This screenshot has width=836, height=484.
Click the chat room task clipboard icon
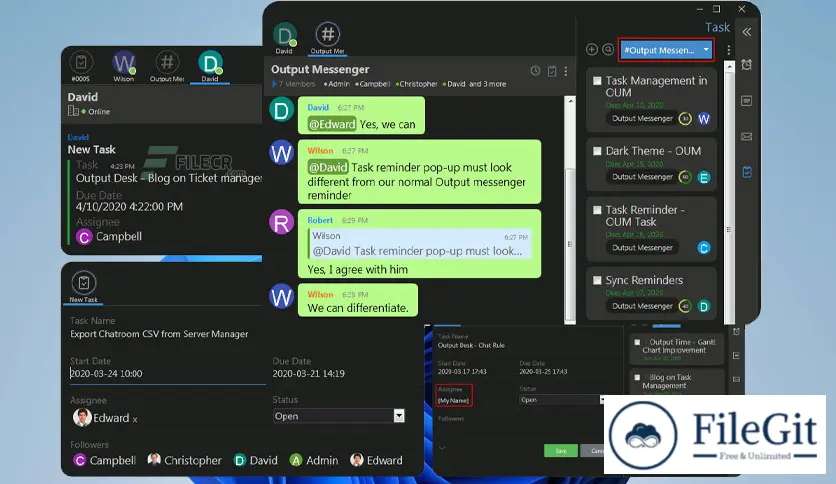click(x=551, y=71)
